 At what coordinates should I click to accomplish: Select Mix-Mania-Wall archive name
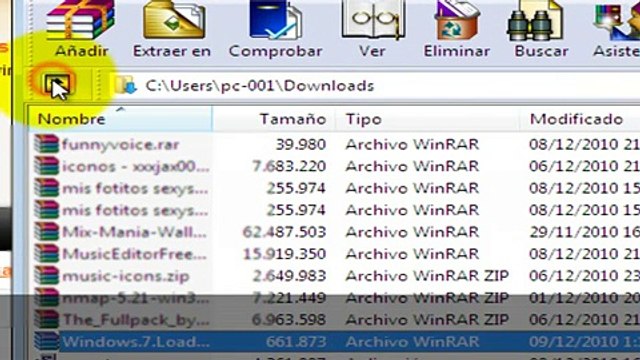(134, 232)
